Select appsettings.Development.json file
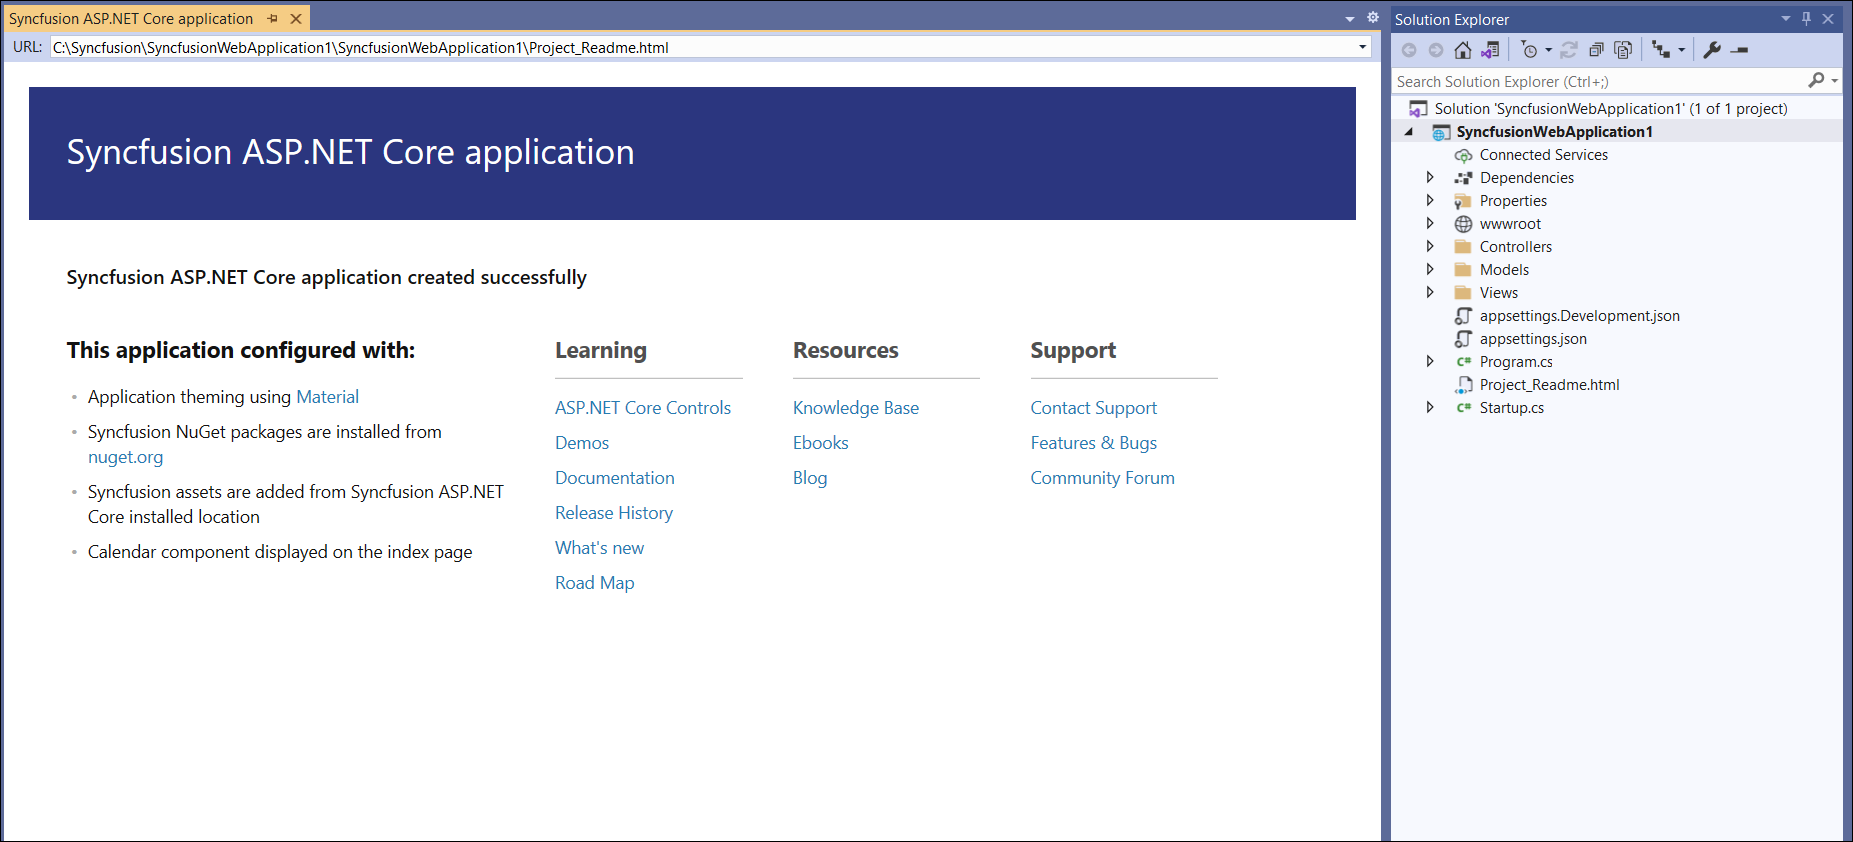1853x842 pixels. pos(1580,316)
